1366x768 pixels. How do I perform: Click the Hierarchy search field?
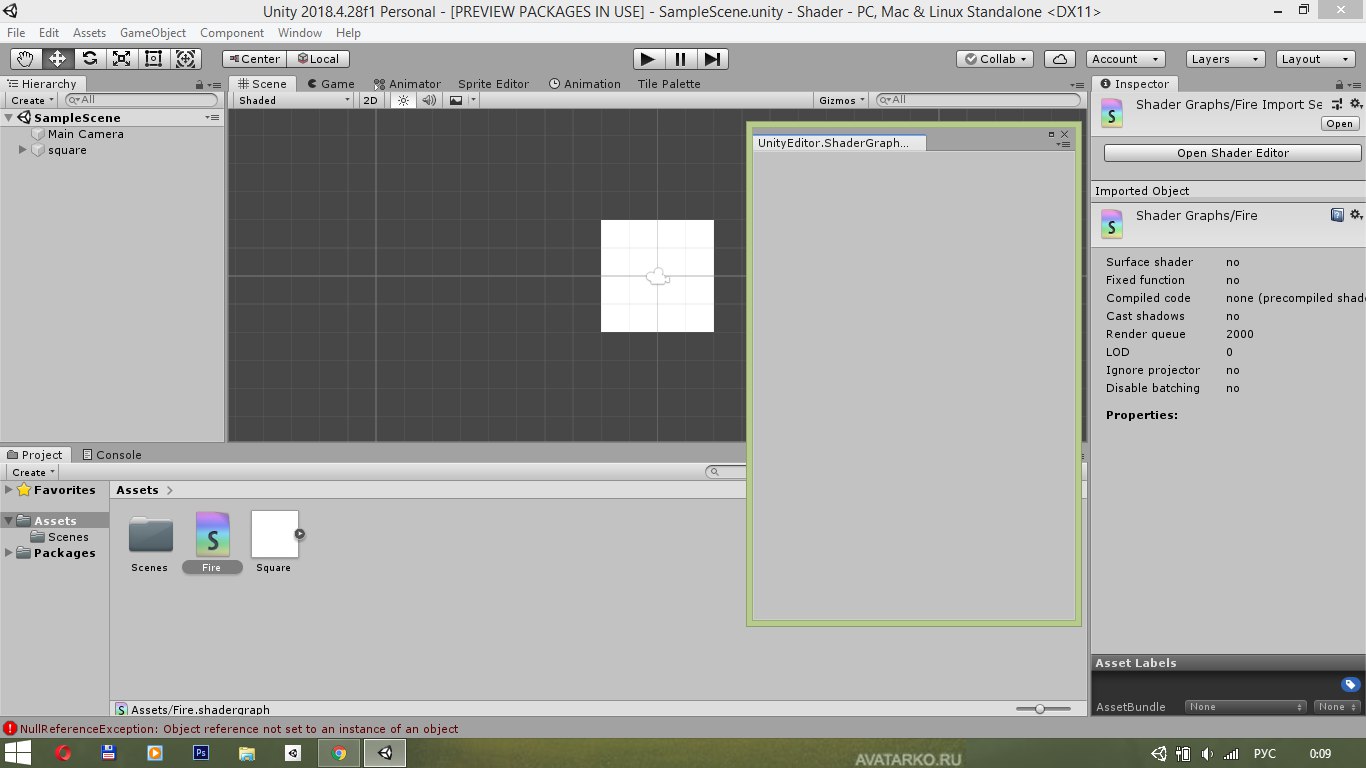coord(141,100)
